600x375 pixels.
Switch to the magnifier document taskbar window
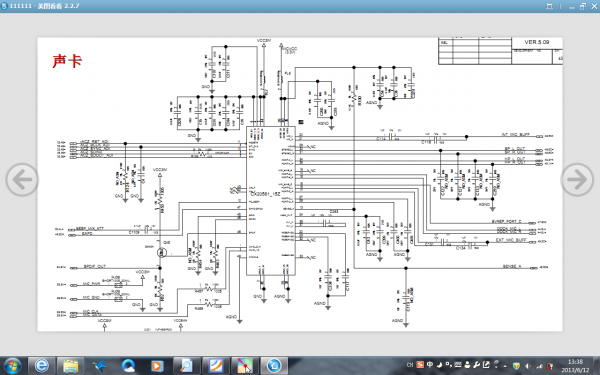186,366
